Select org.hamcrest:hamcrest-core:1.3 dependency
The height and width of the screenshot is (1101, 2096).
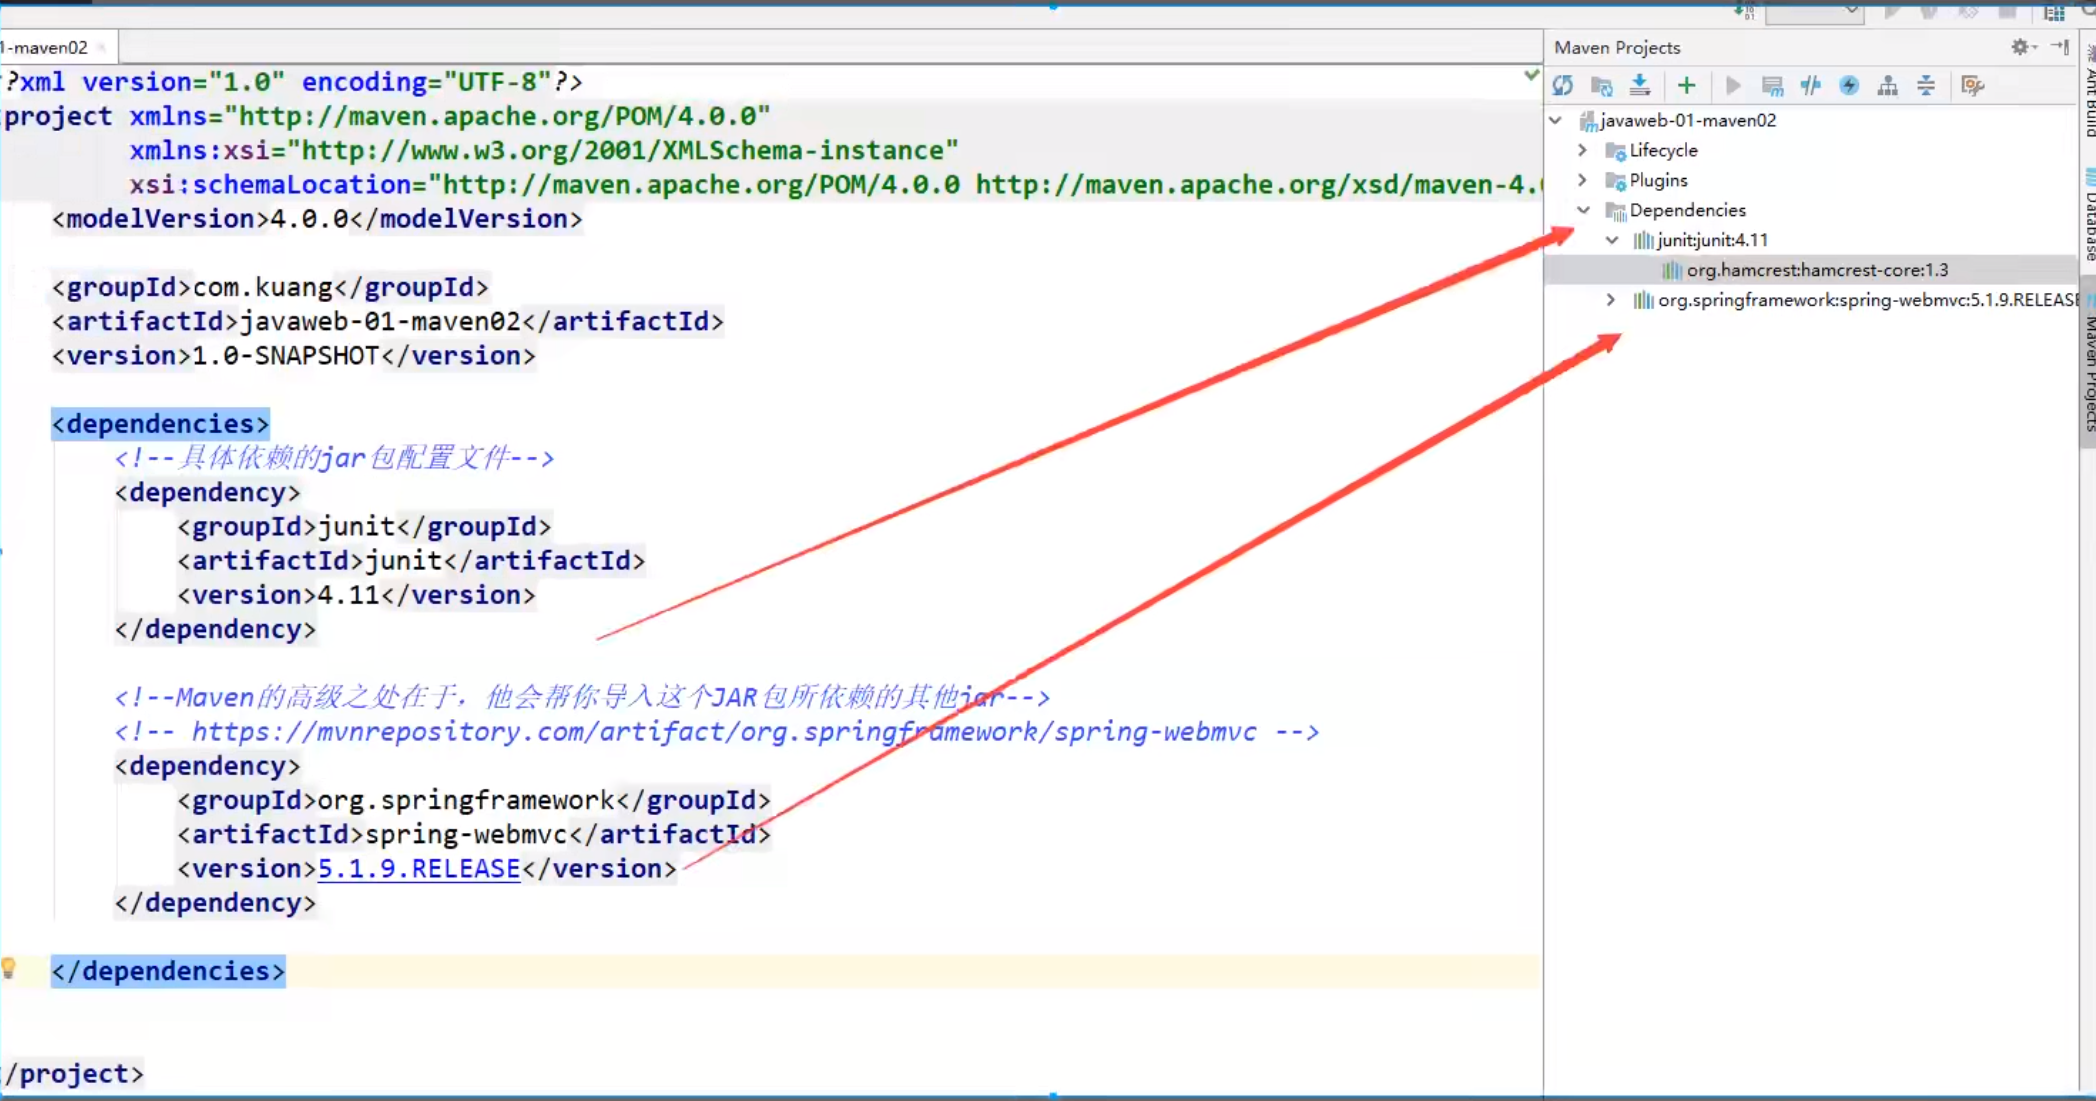pos(1816,270)
